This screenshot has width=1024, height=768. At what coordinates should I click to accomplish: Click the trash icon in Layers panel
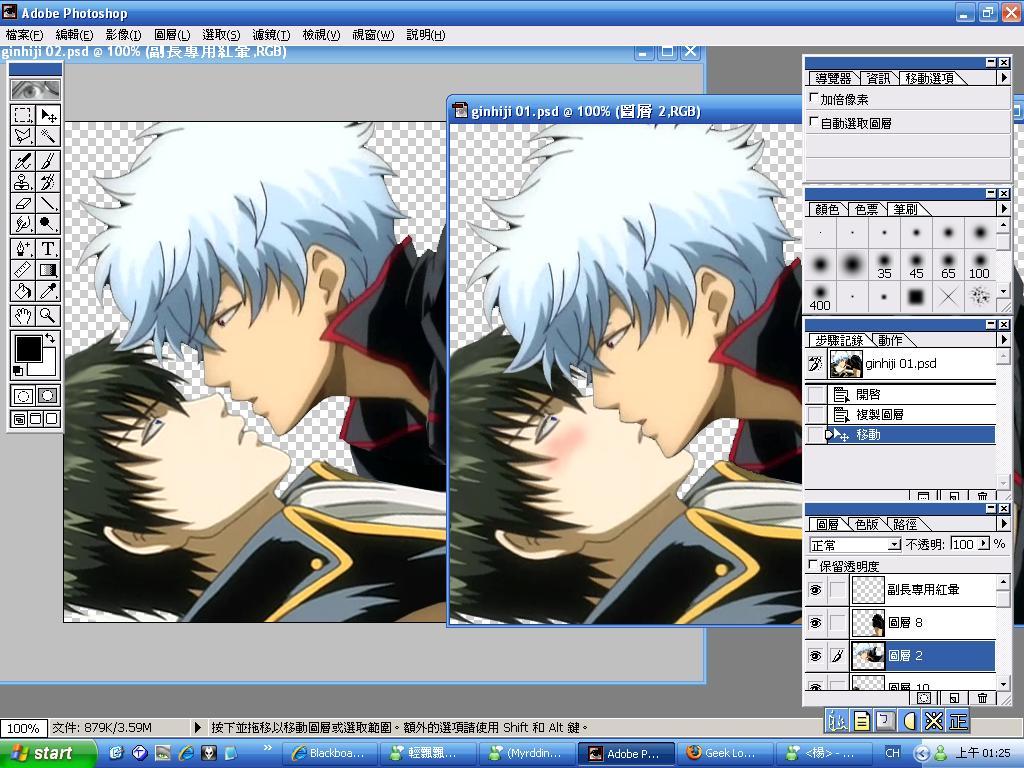point(982,697)
